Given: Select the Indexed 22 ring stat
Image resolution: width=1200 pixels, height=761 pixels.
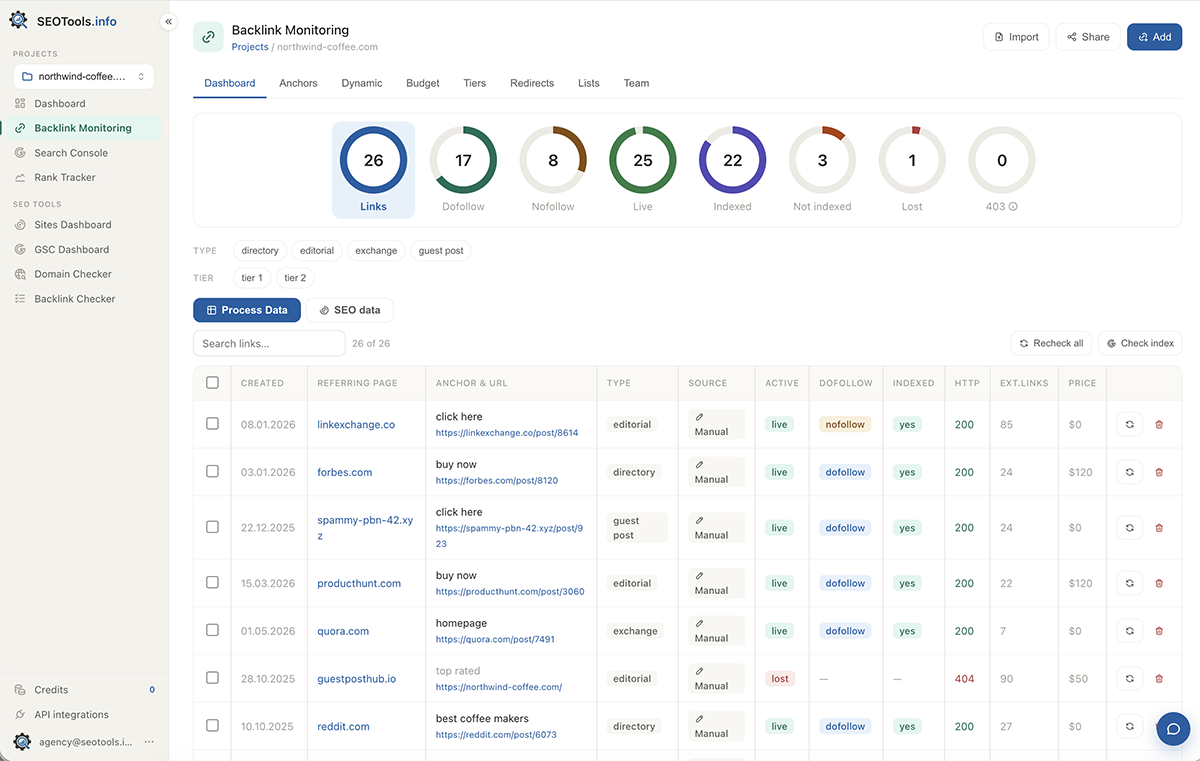Looking at the screenshot, I should 733,170.
